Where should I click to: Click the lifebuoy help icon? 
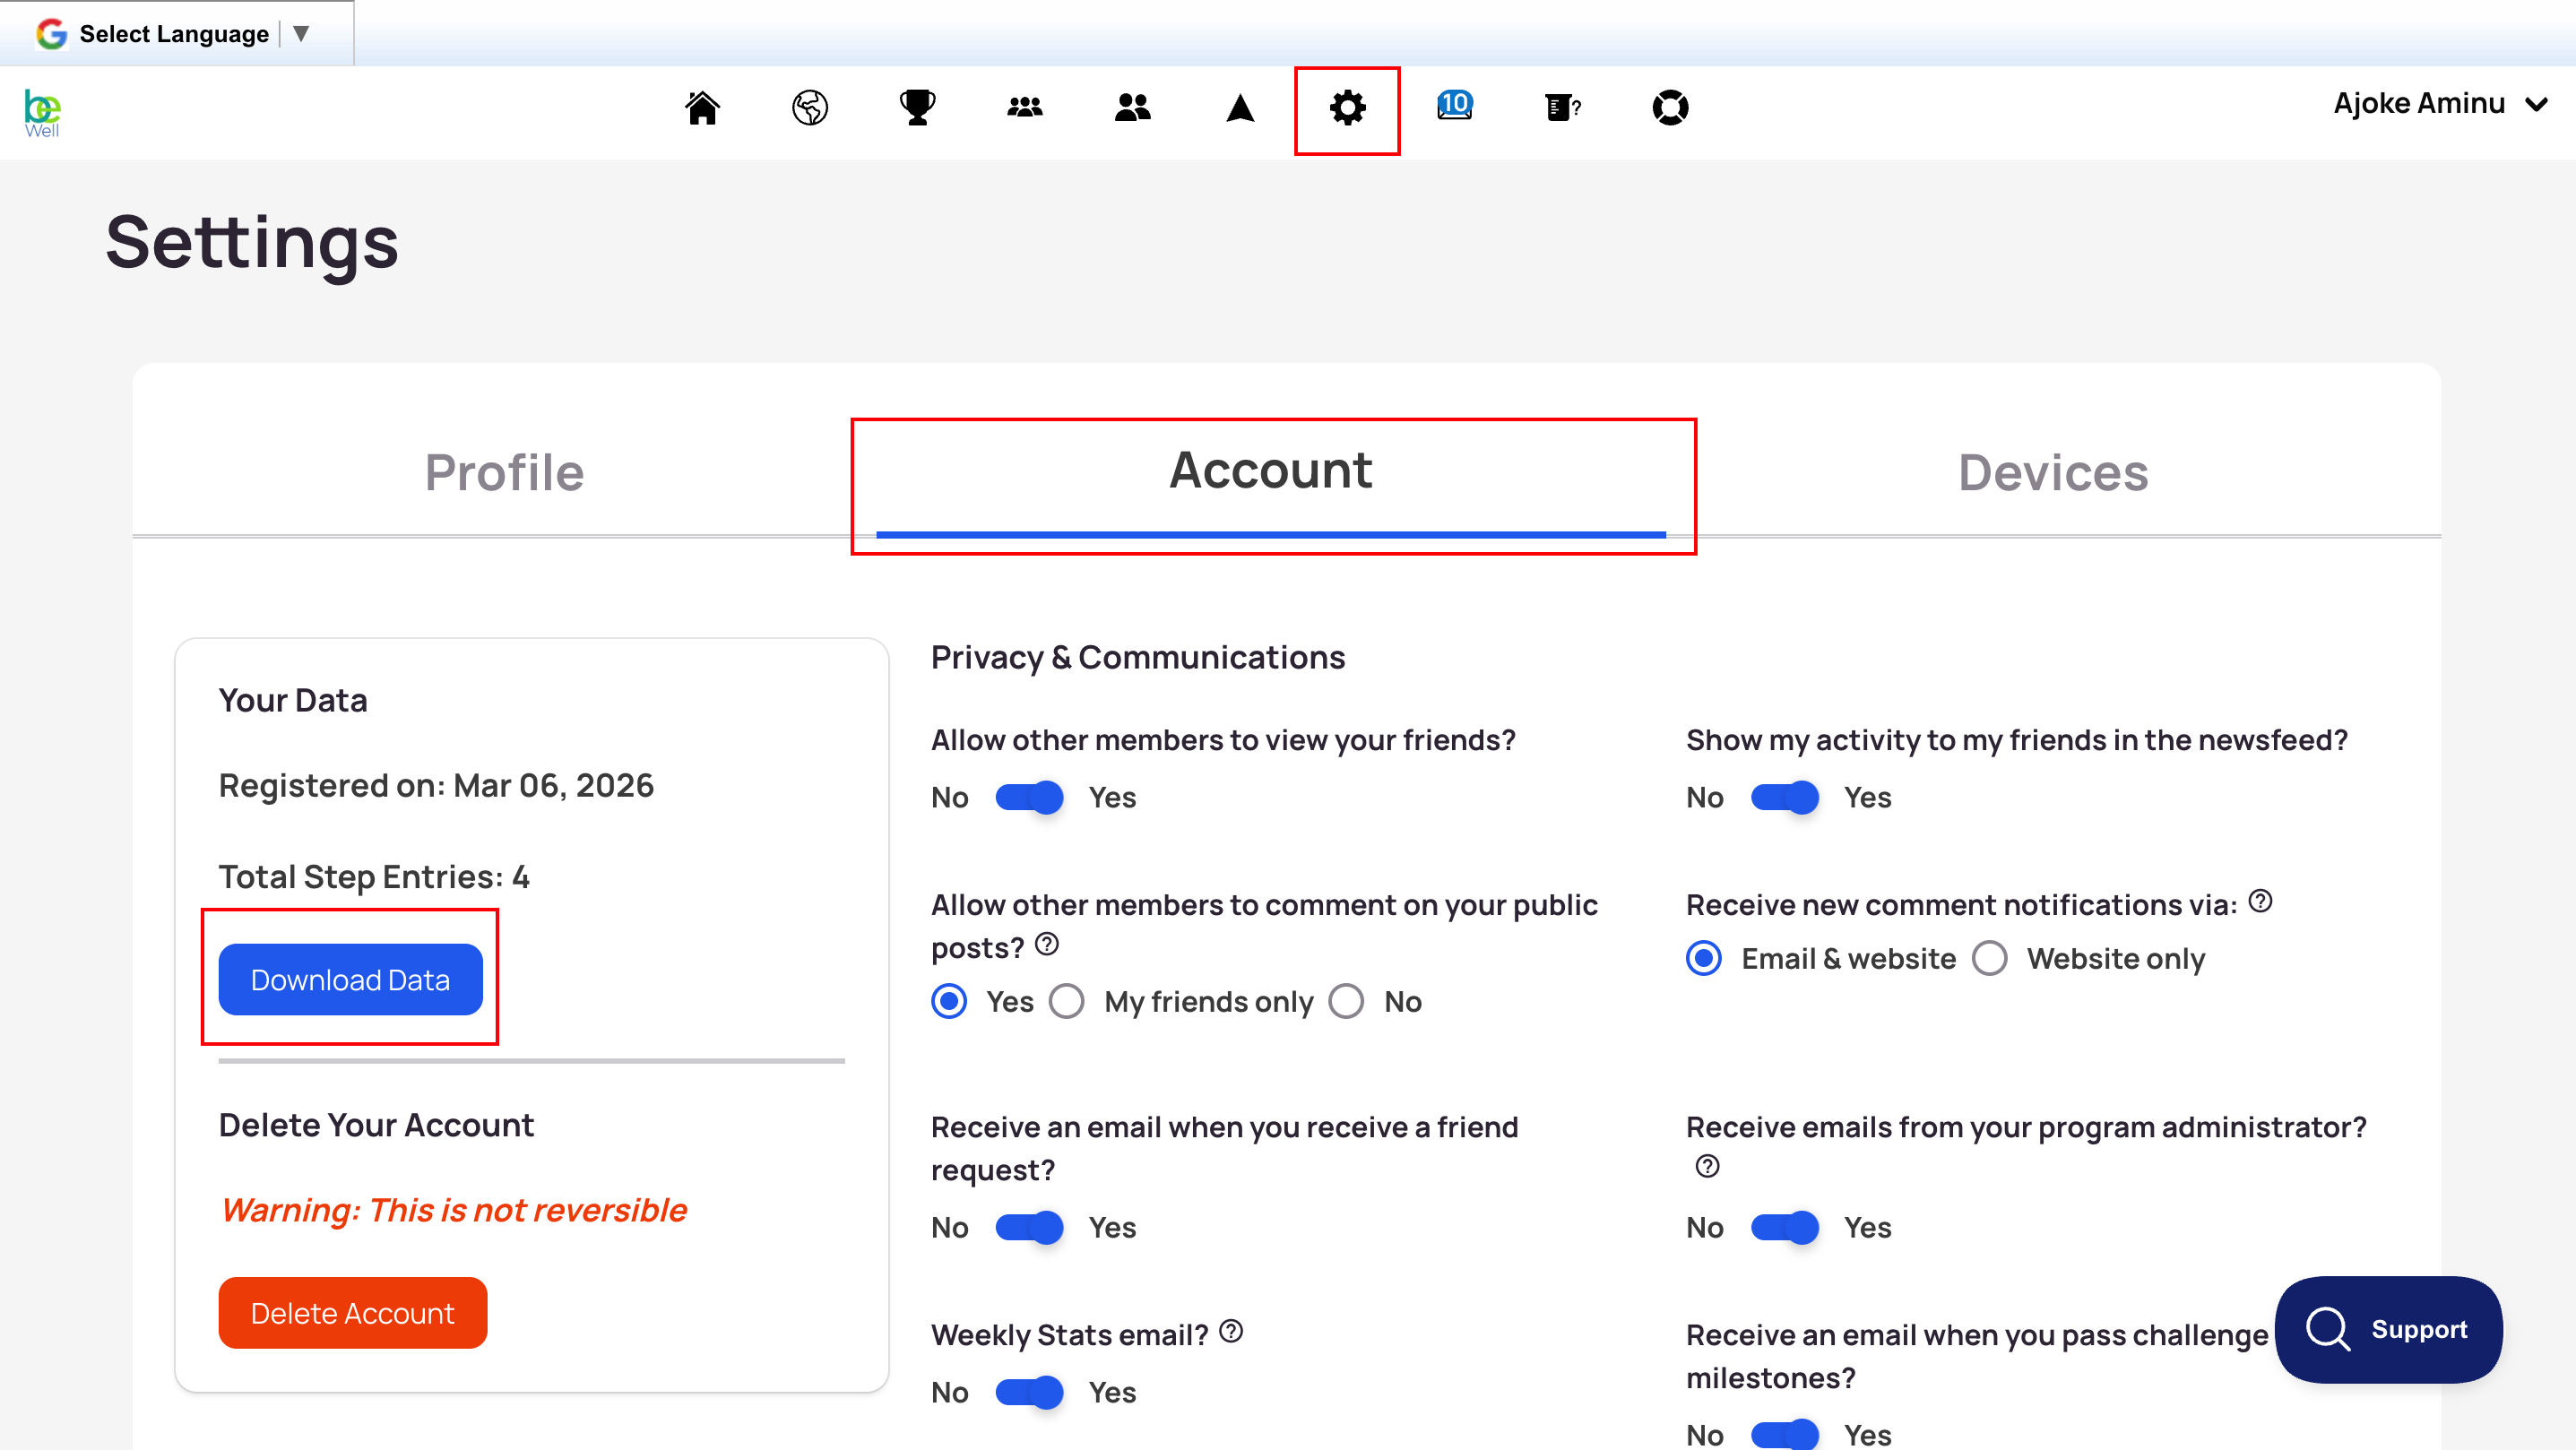click(1670, 107)
